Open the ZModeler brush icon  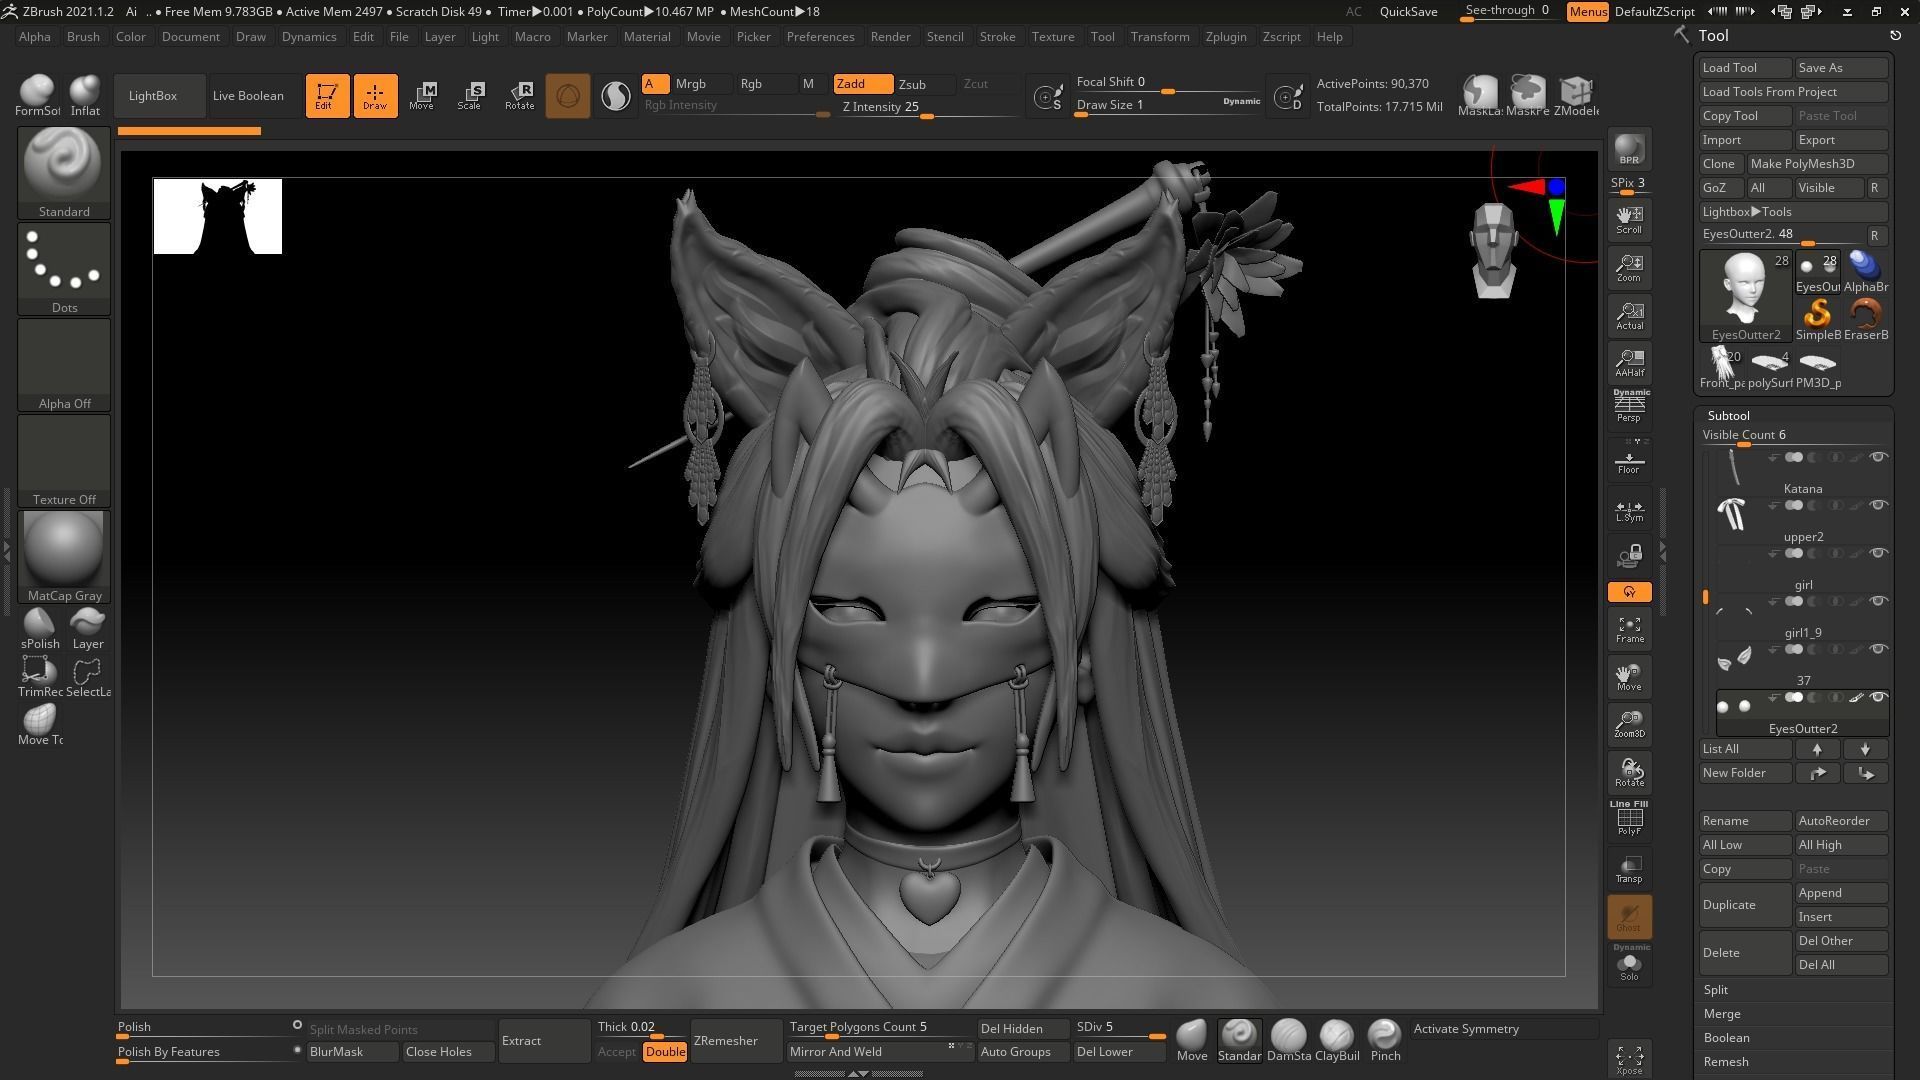click(1576, 95)
